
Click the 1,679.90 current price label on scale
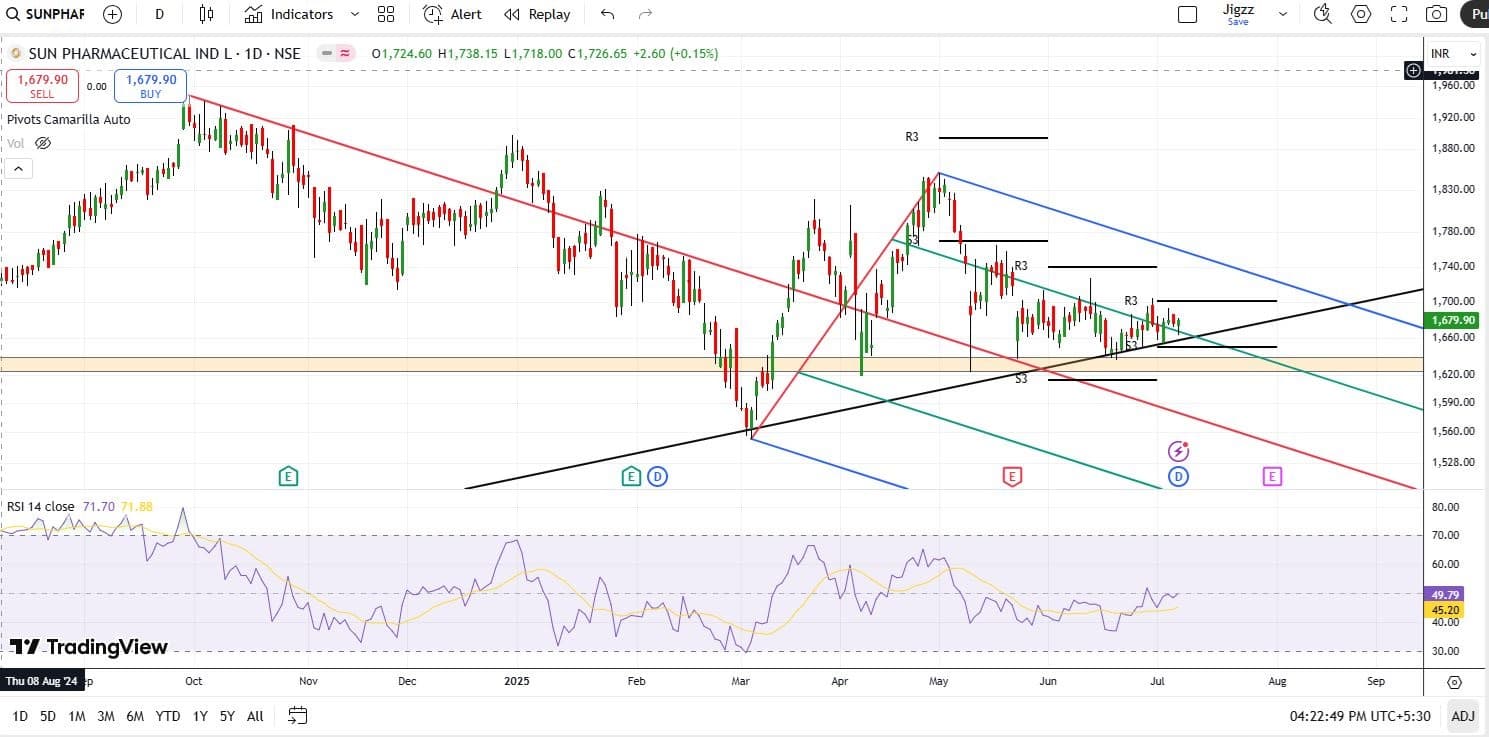pos(1454,320)
